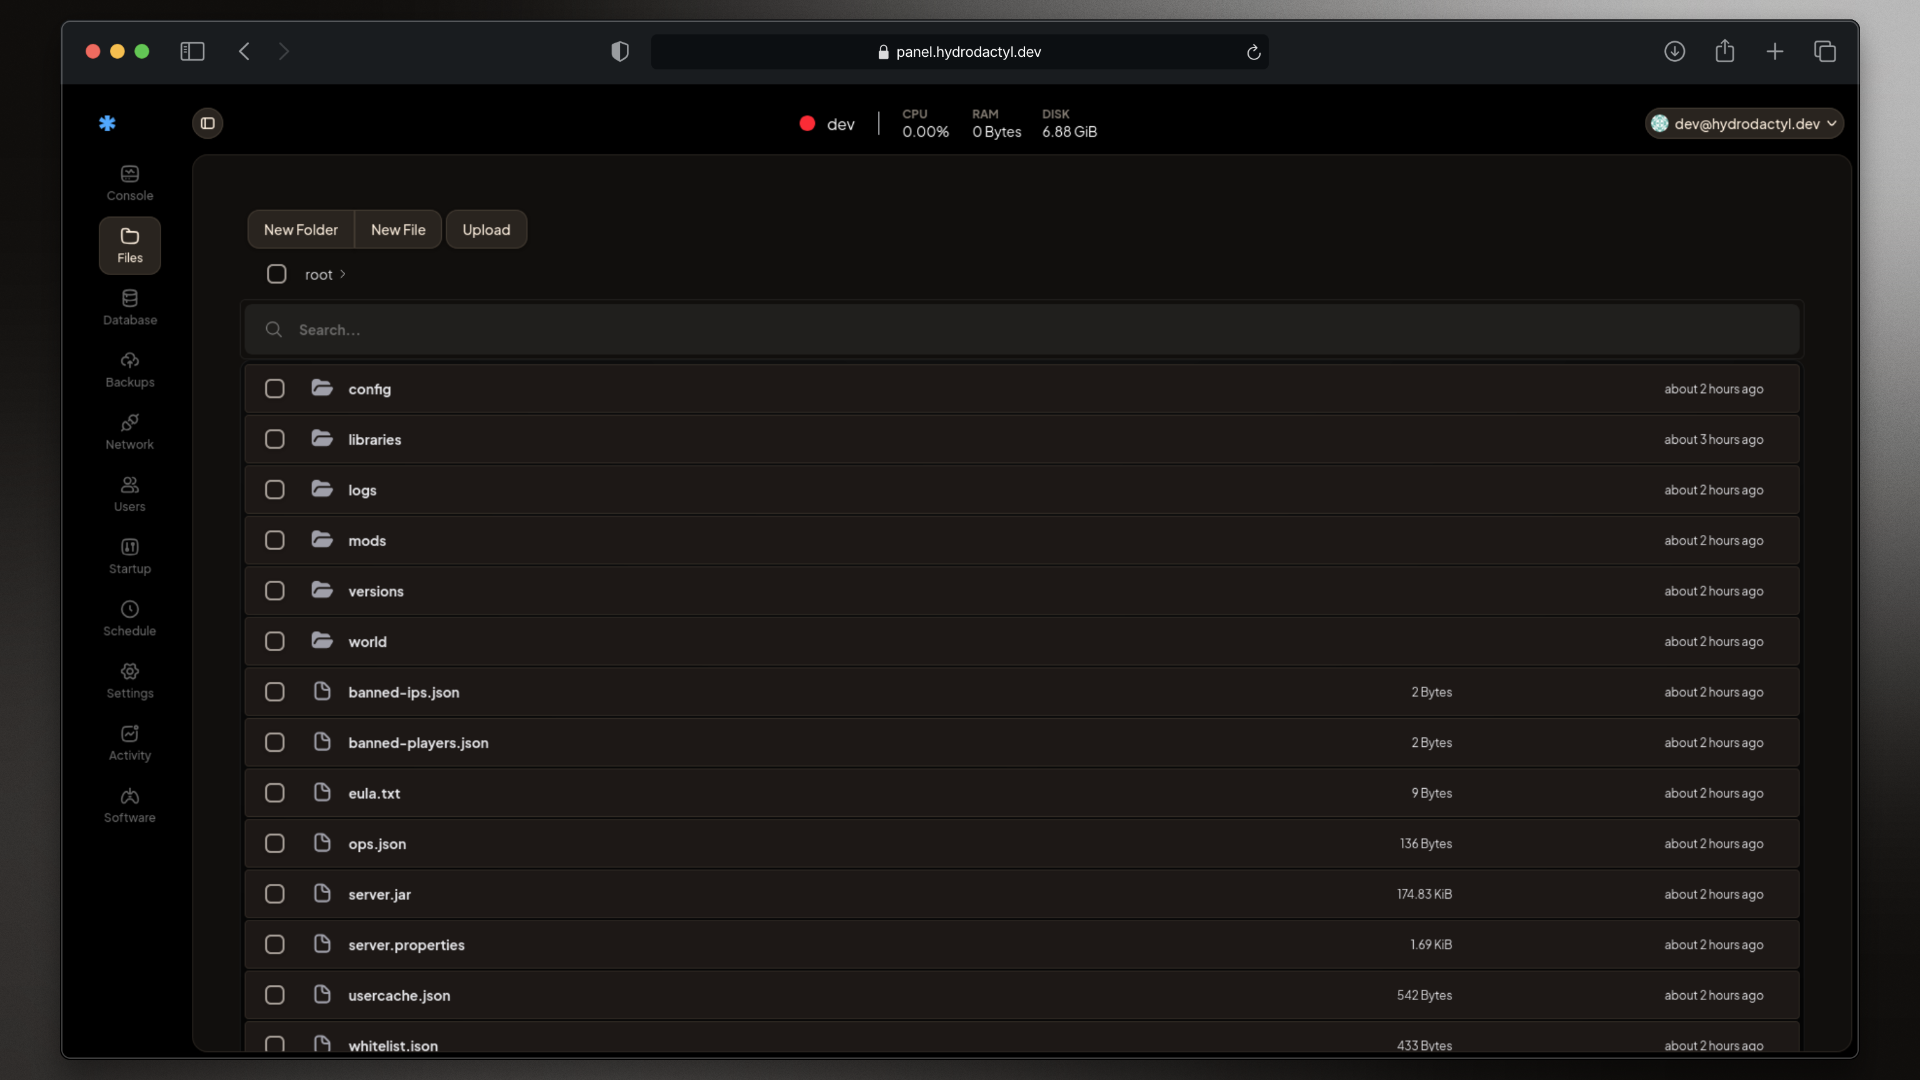Click the blue asterisk panel logo
The width and height of the screenshot is (1920, 1080).
point(107,123)
